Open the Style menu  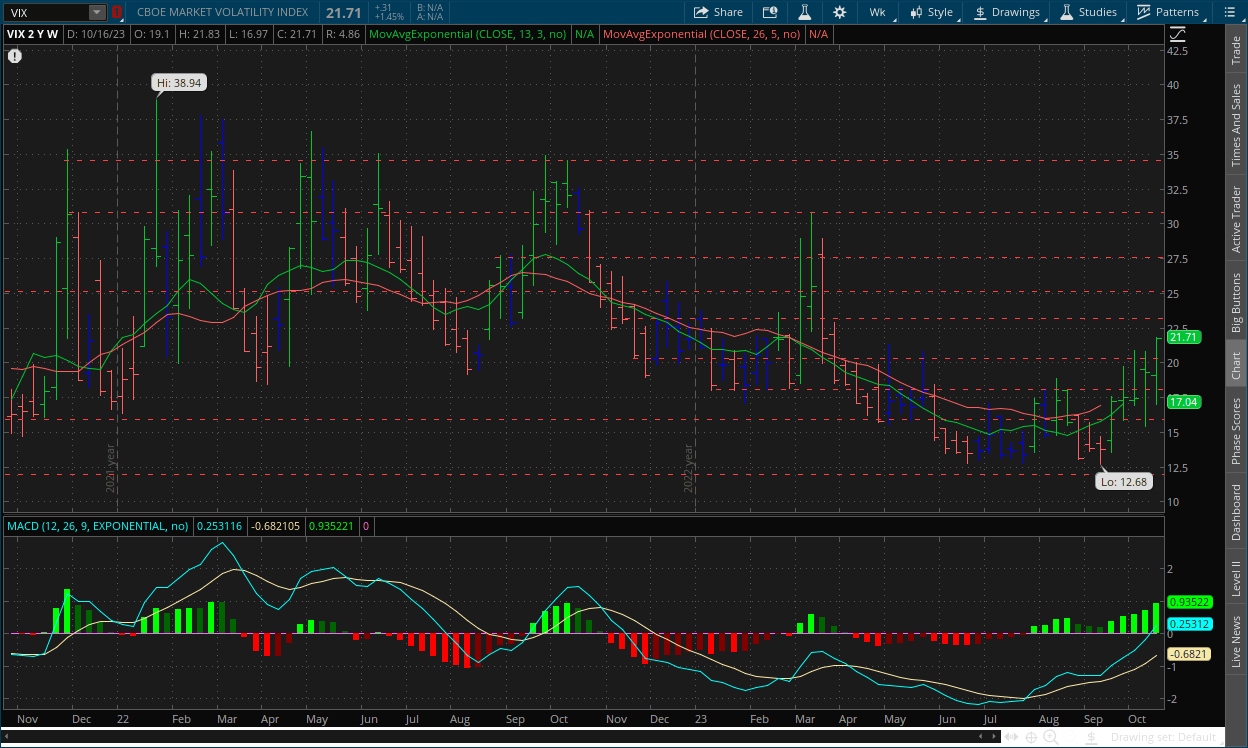[931, 12]
